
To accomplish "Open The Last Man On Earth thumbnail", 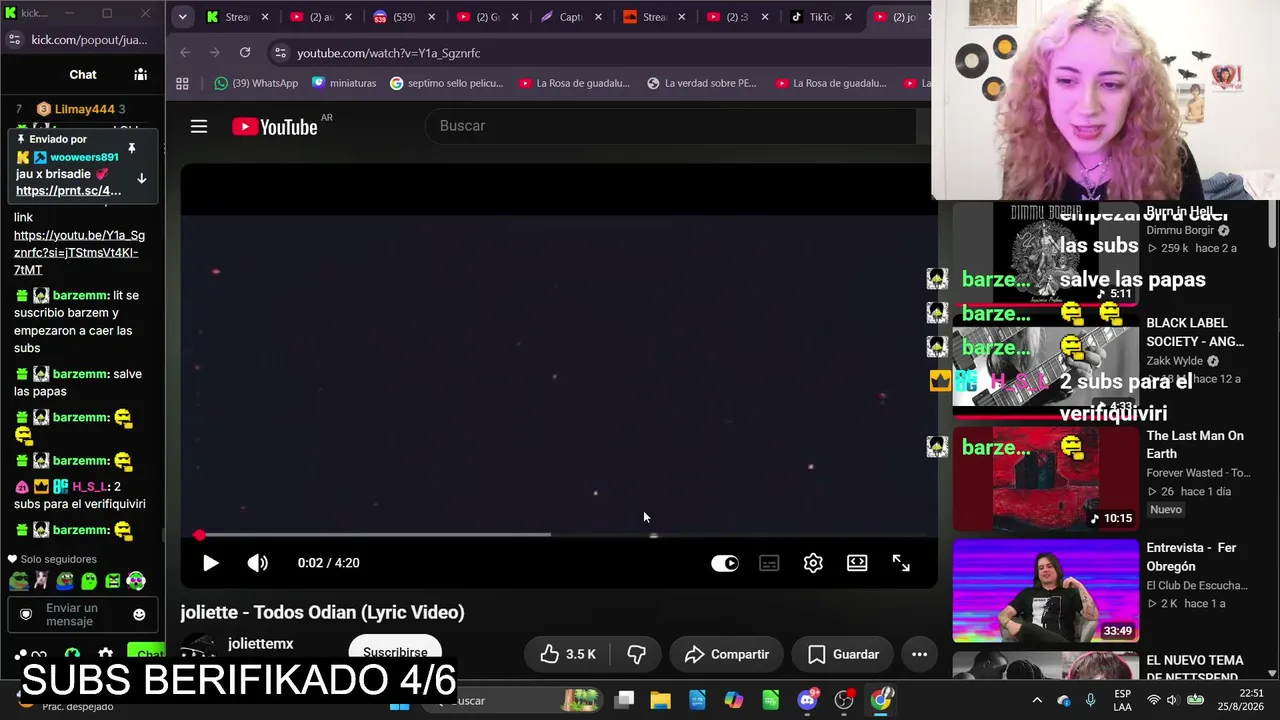I will pyautogui.click(x=1045, y=479).
